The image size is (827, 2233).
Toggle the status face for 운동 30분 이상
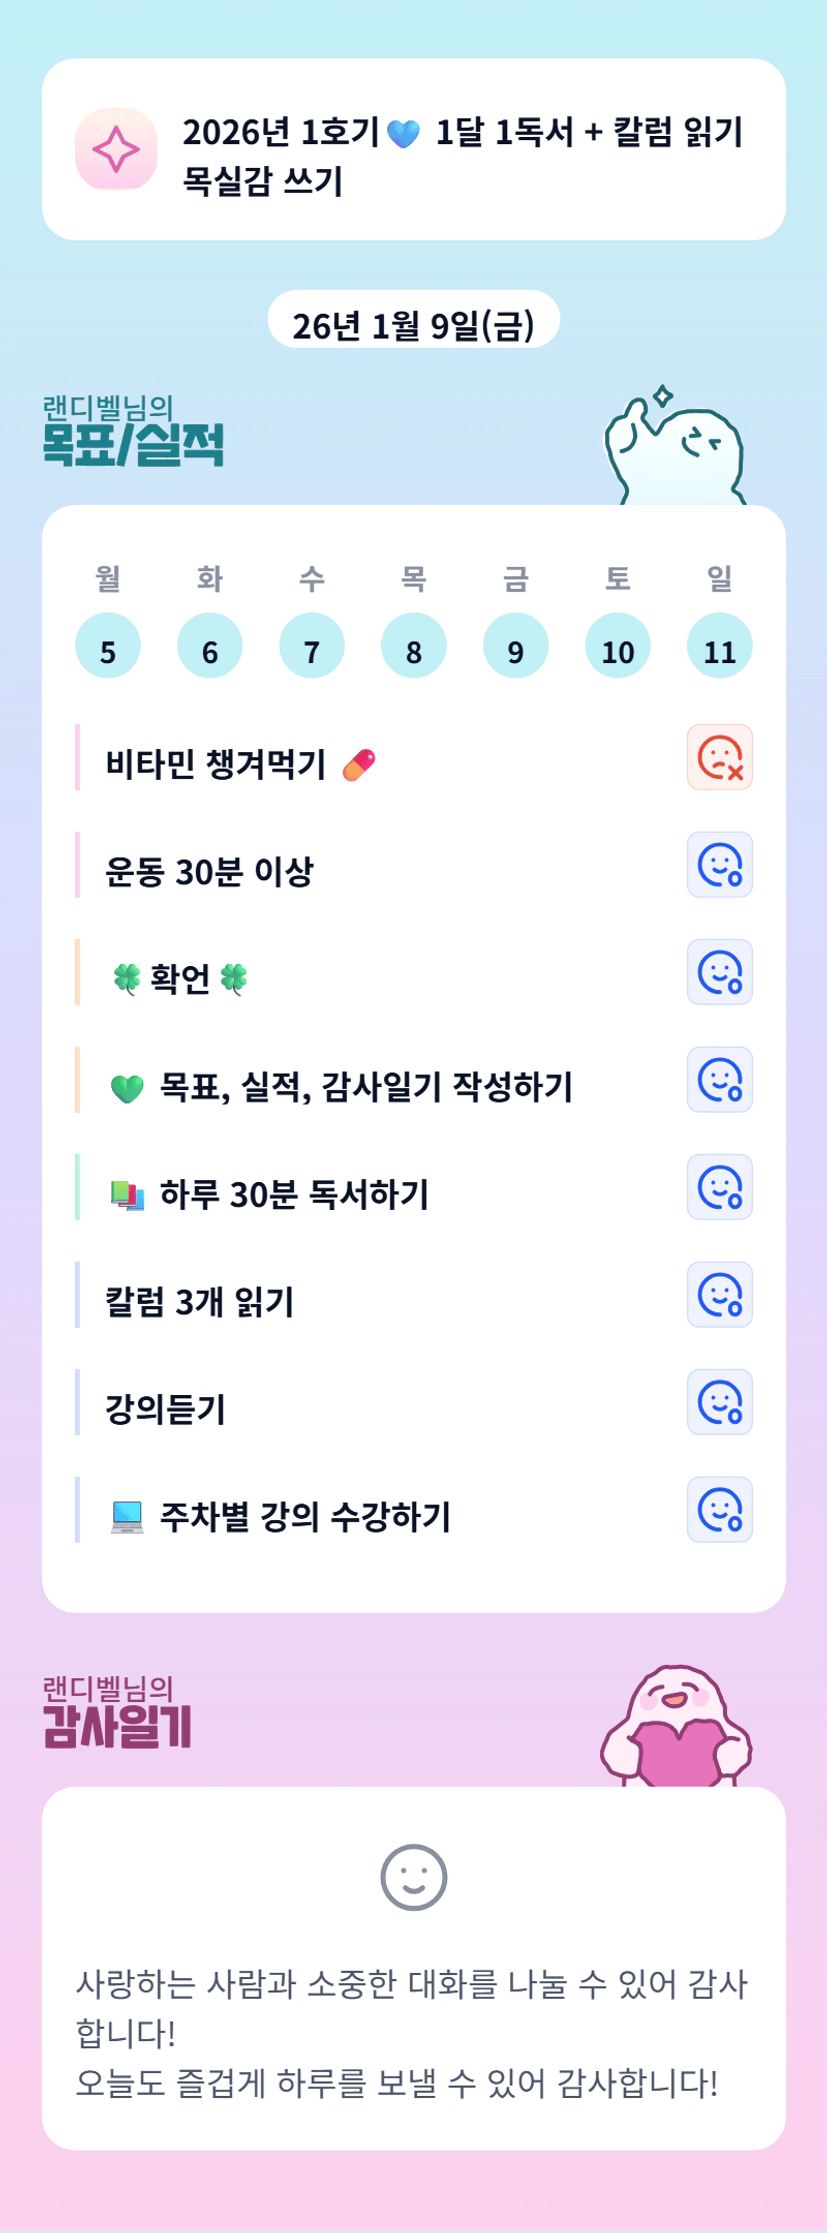(719, 865)
